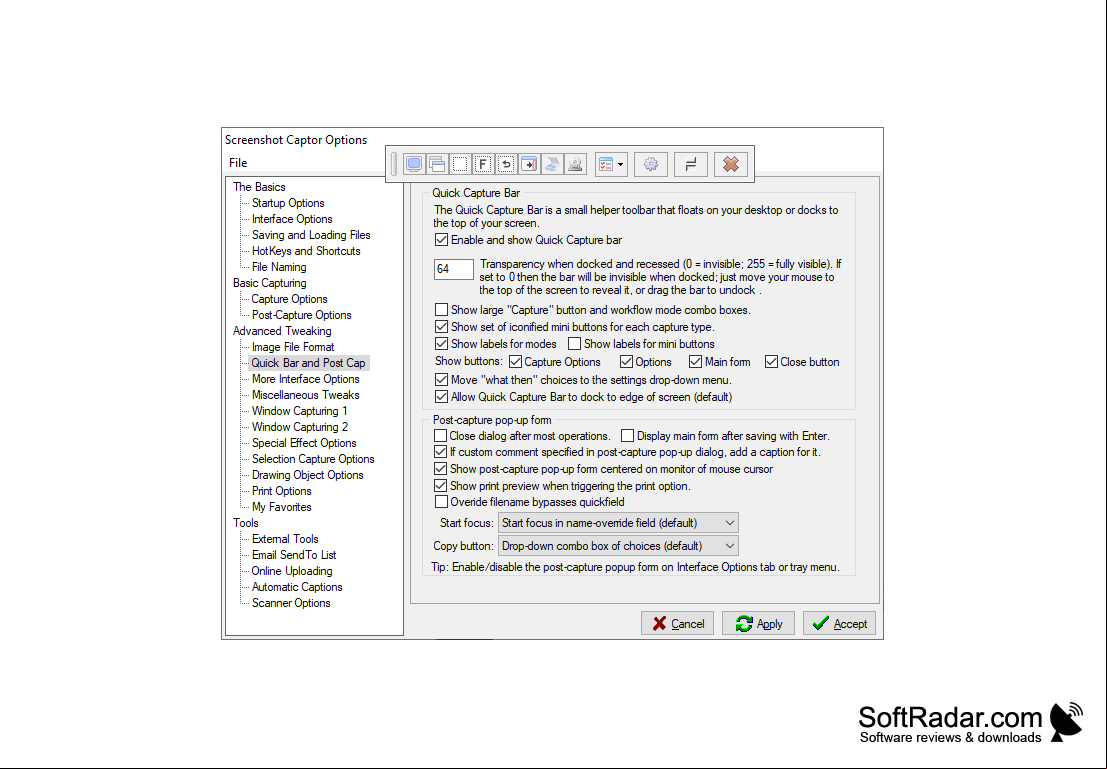Select the Advanced Tweaking tree node
Viewport: 1107px width, 769px height.
point(282,331)
